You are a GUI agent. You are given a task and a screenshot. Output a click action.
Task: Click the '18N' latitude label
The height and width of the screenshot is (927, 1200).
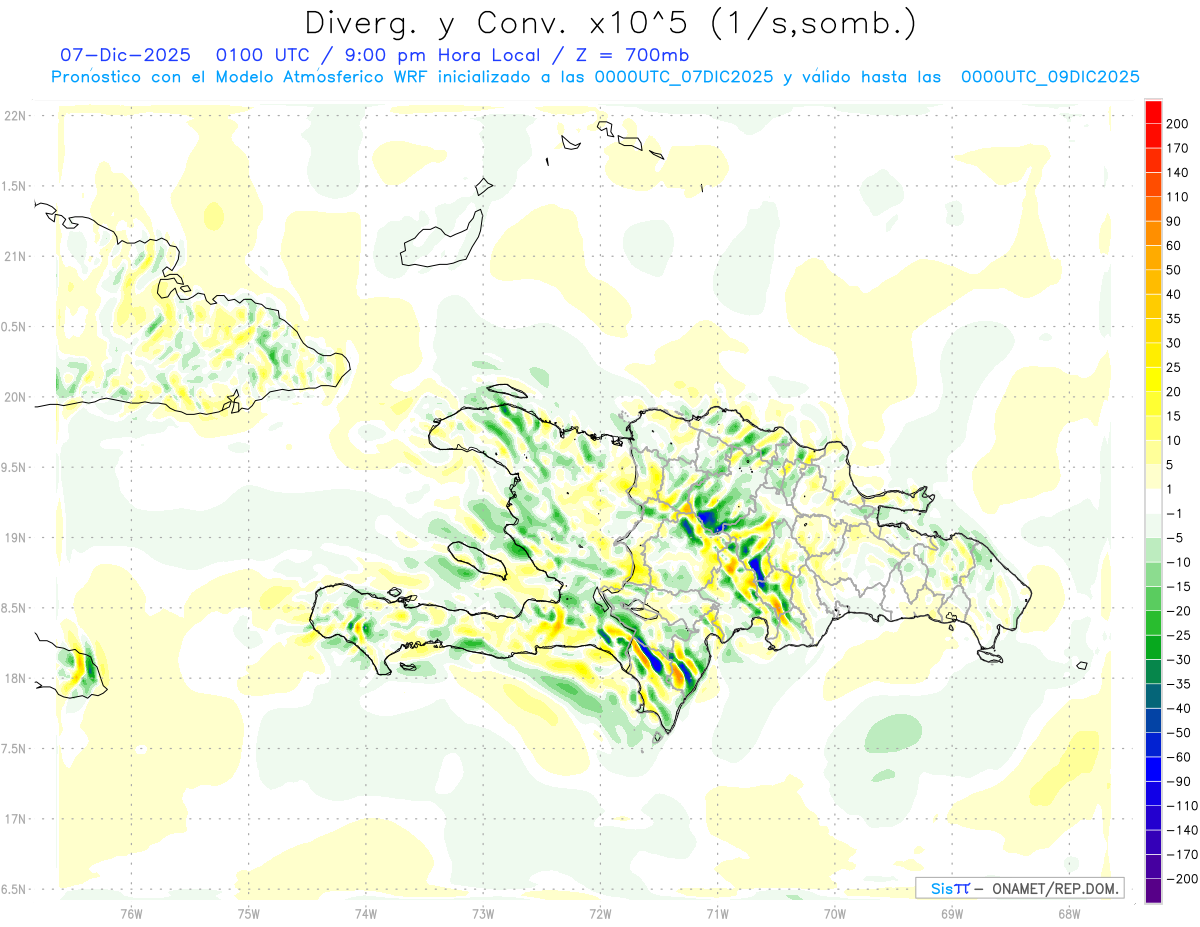(x=14, y=678)
